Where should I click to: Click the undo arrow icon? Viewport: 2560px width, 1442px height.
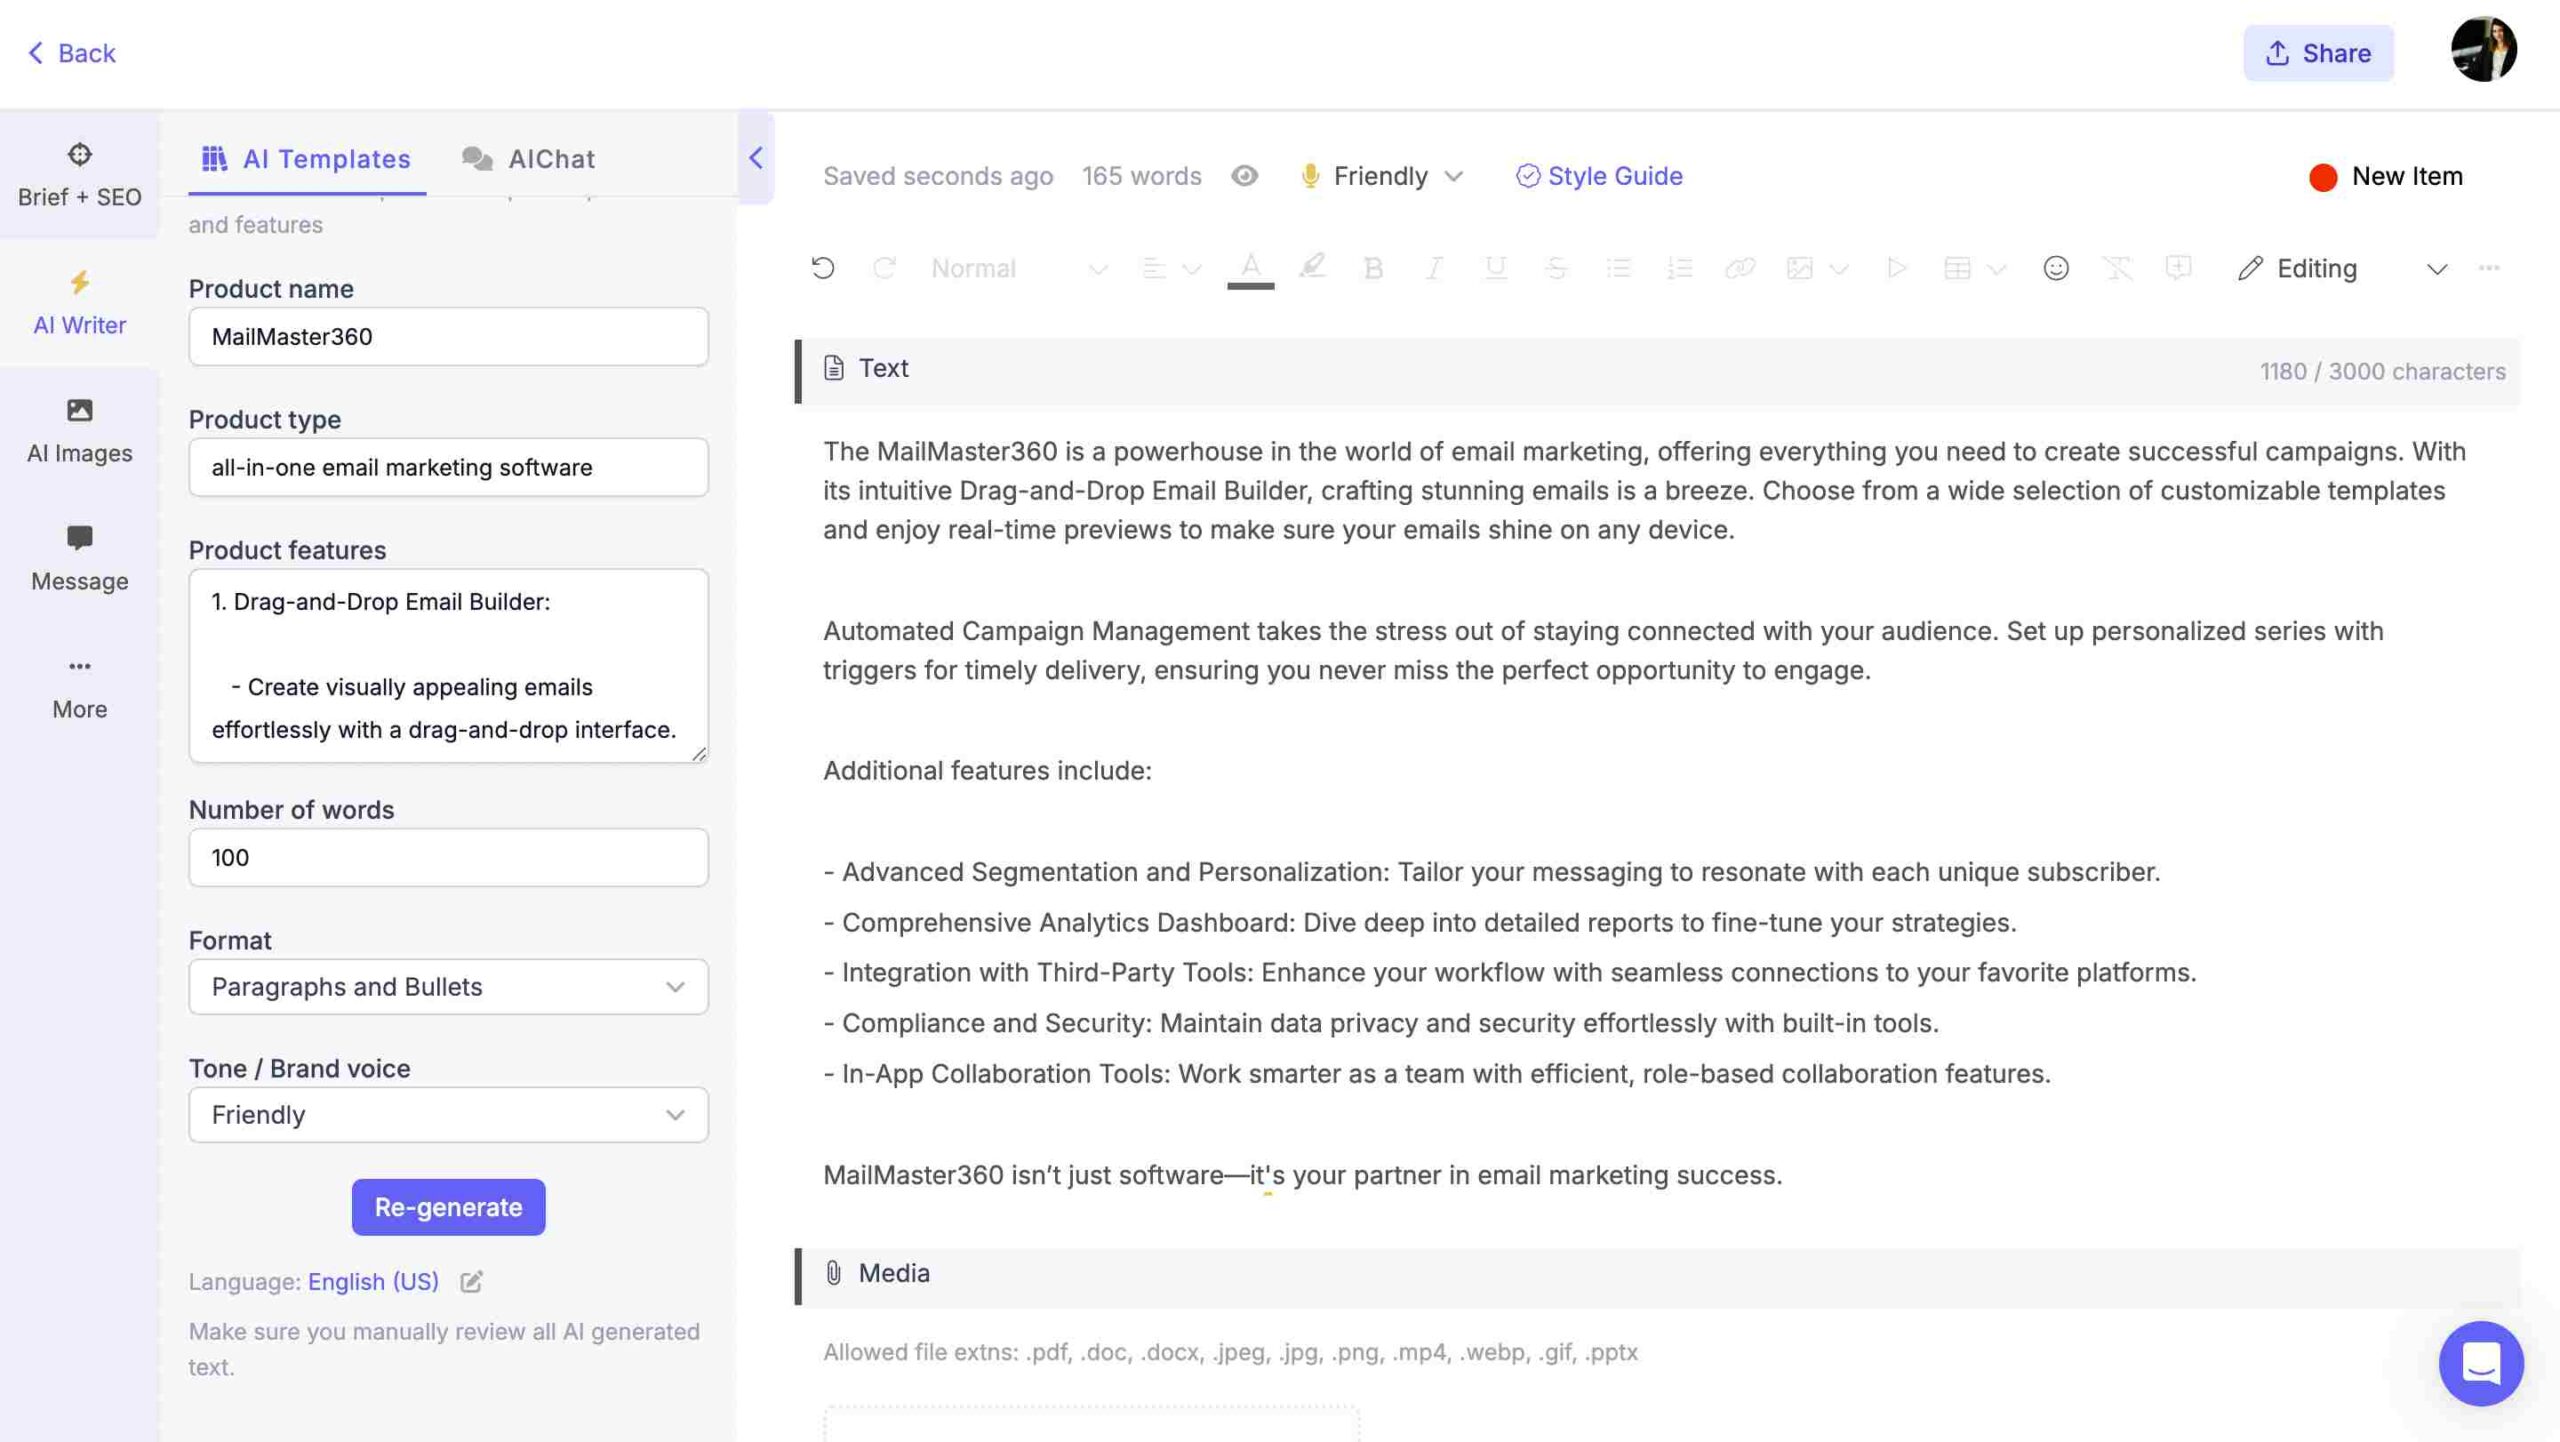[821, 269]
